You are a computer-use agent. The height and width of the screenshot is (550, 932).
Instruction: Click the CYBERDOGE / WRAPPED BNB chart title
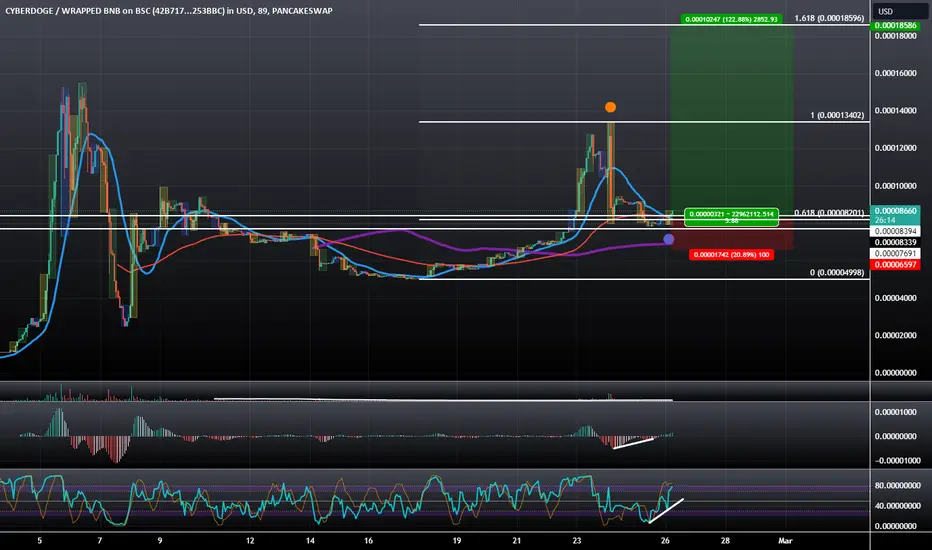click(x=169, y=11)
